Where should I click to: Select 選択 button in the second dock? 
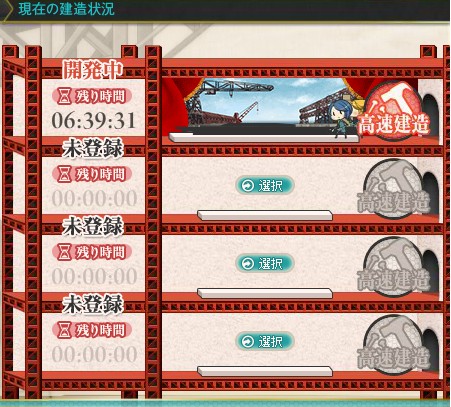point(265,186)
